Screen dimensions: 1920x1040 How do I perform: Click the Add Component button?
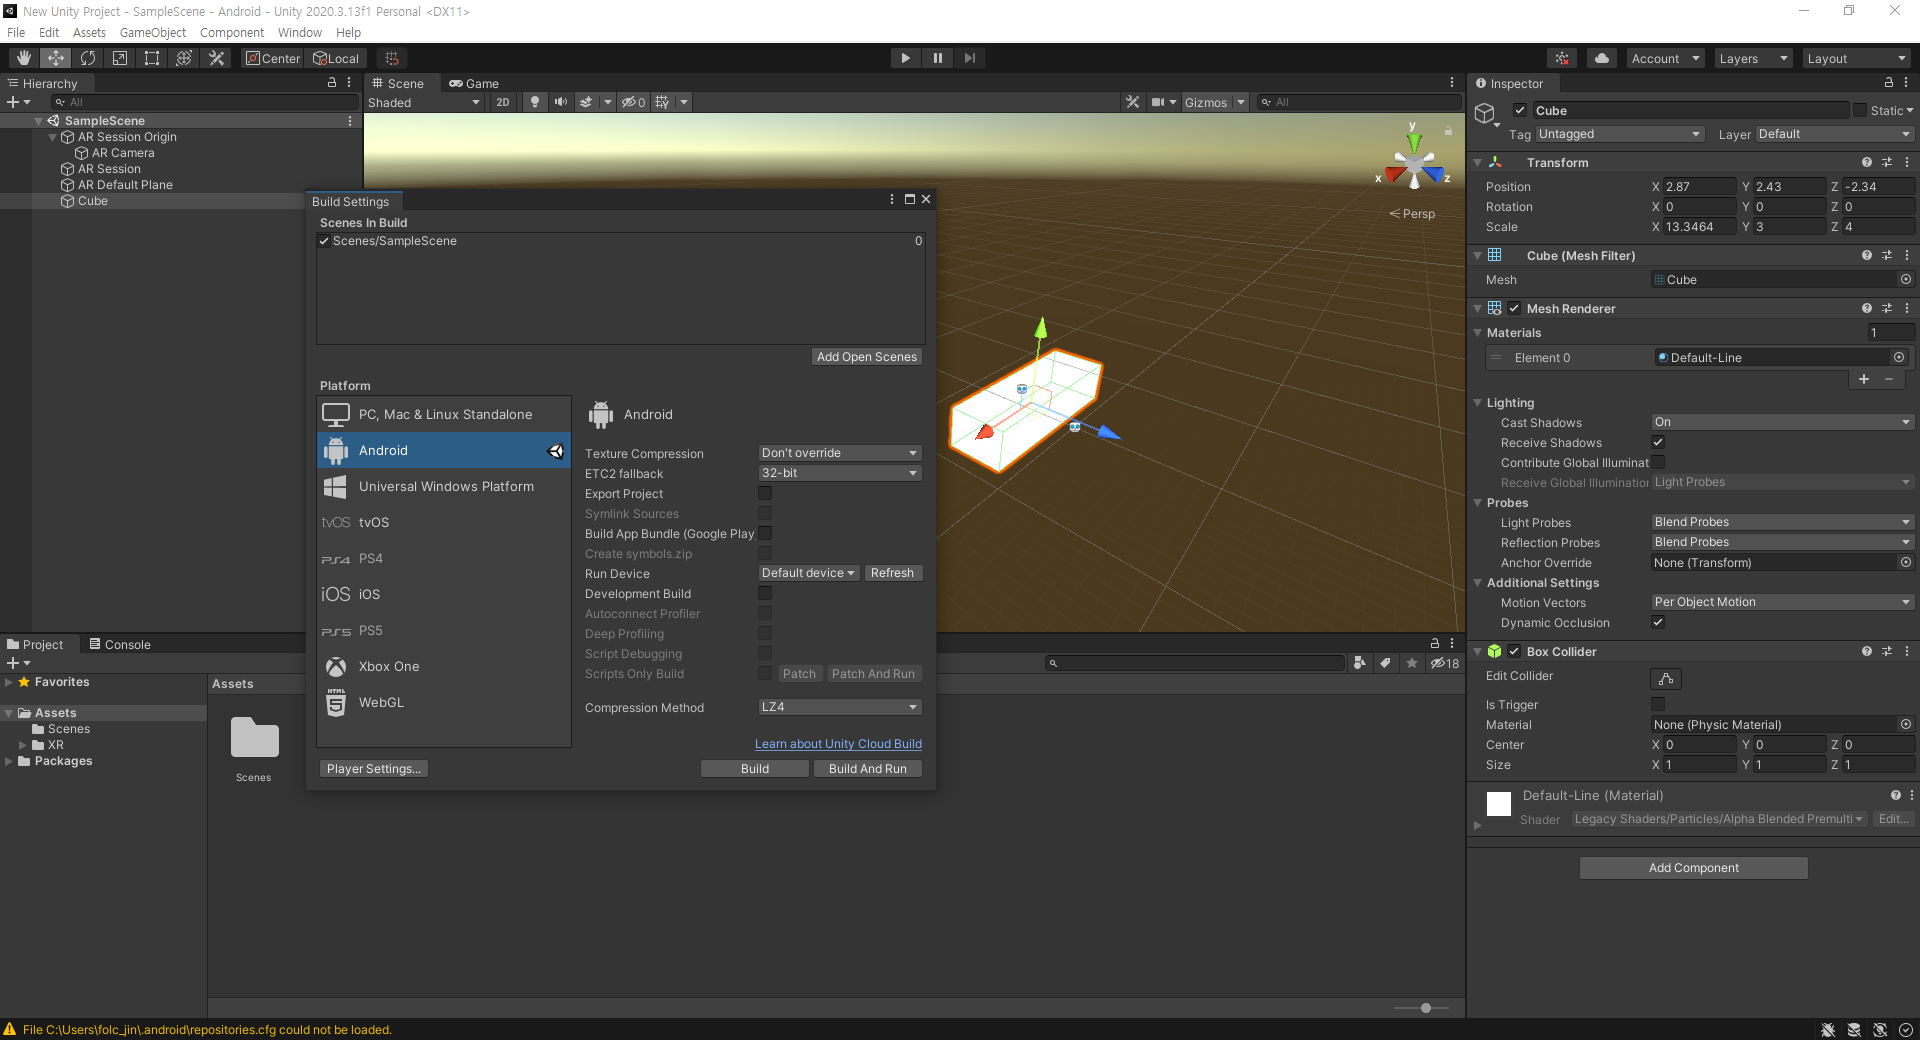click(1693, 868)
